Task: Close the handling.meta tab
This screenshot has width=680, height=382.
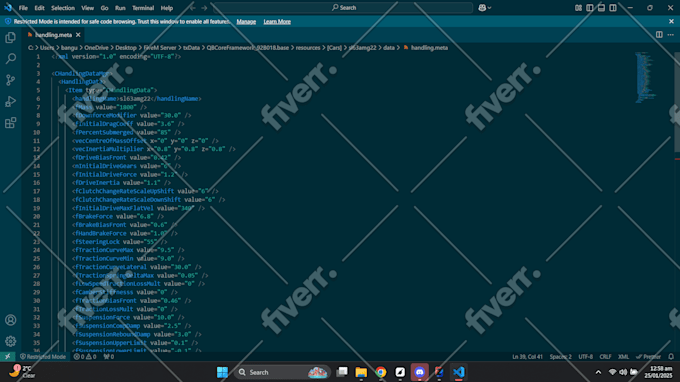Action: 78,35
